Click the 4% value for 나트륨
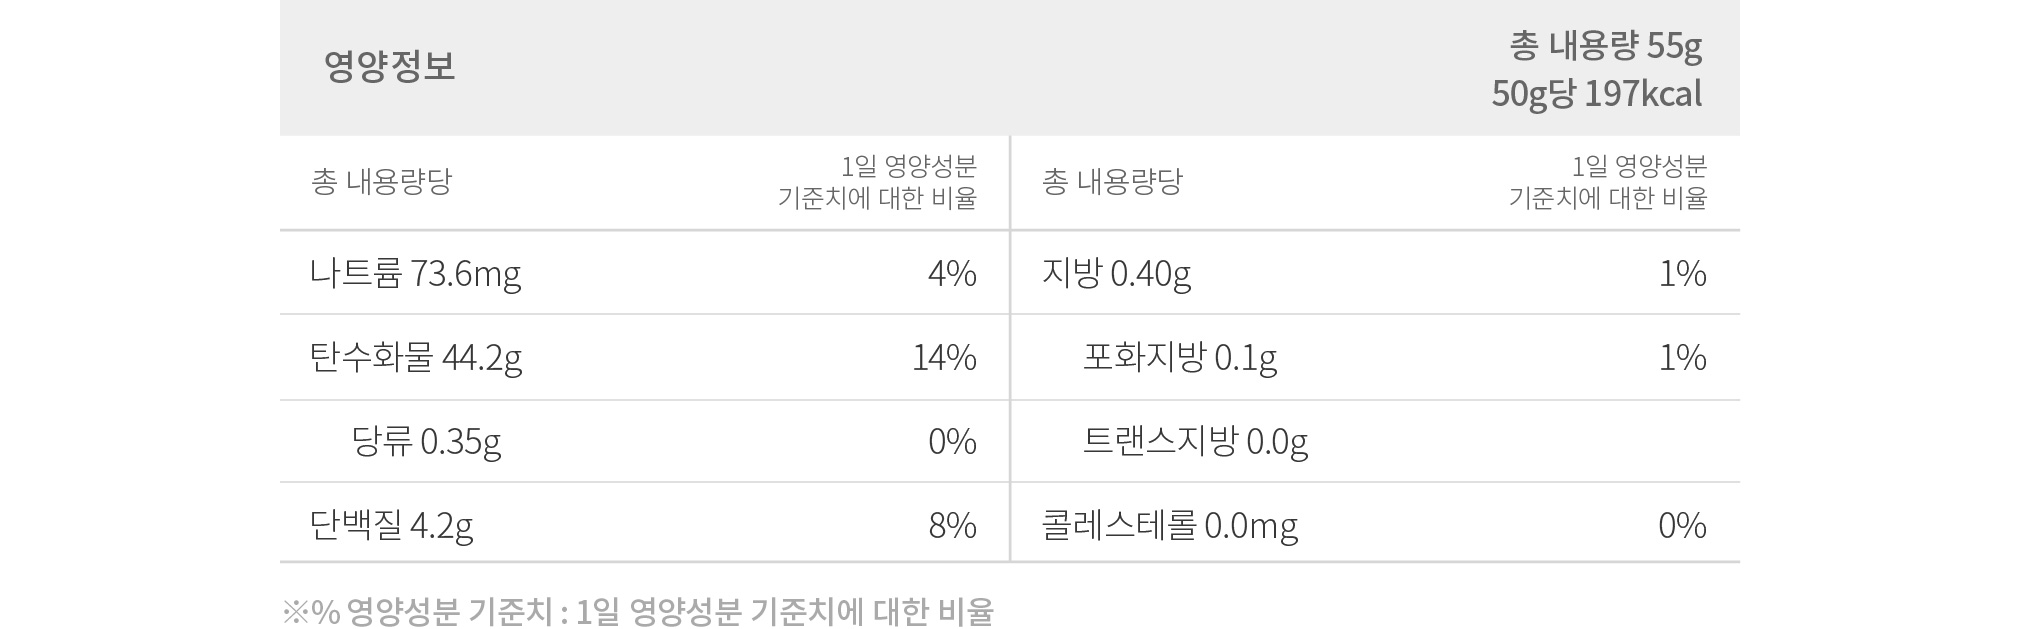Viewport: 2020px width, 629px height. [952, 274]
